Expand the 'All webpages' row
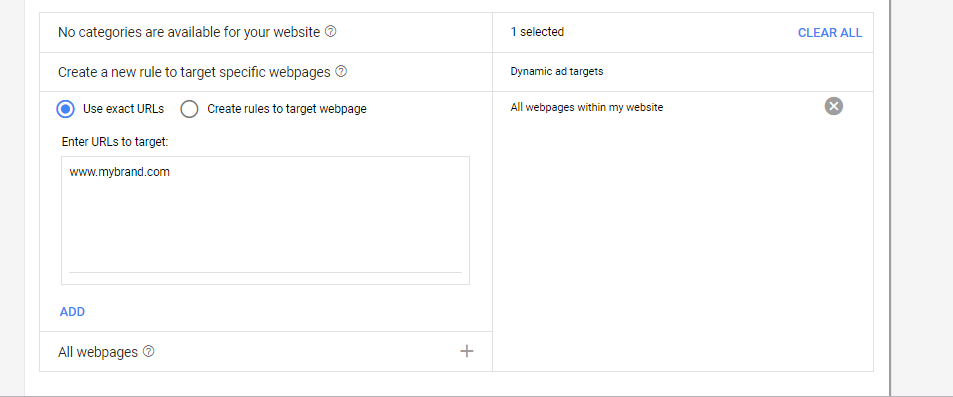Image resolution: width=953 pixels, height=397 pixels. tap(266, 351)
